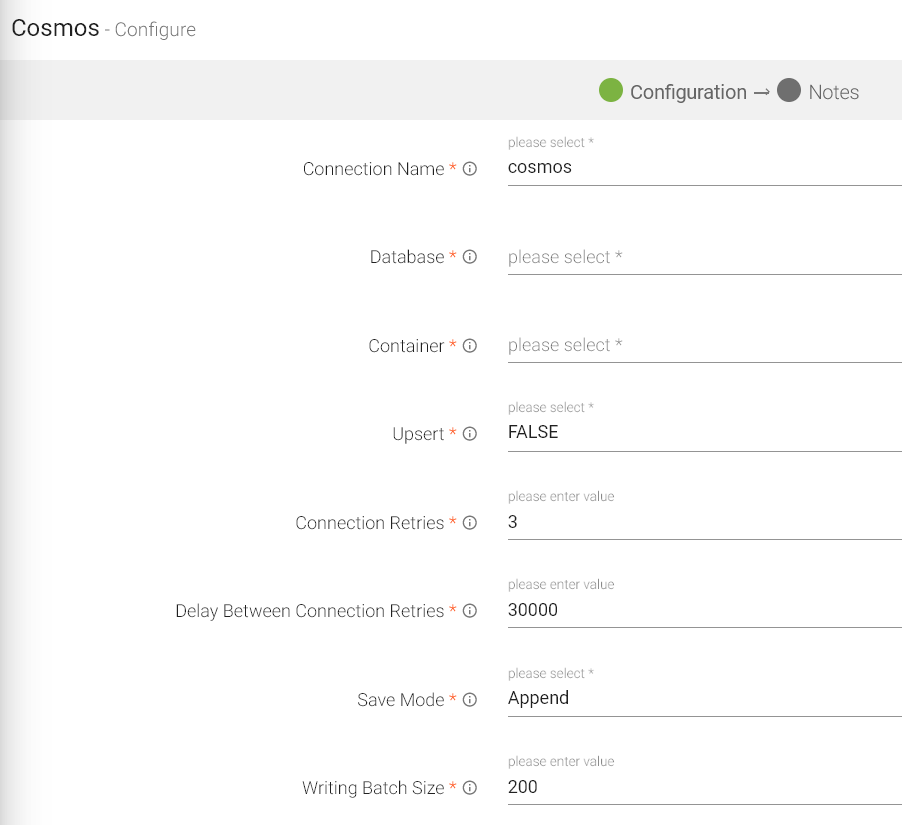Viewport: 902px width, 825px height.
Task: Open the Container selection dropdown
Action: [703, 346]
